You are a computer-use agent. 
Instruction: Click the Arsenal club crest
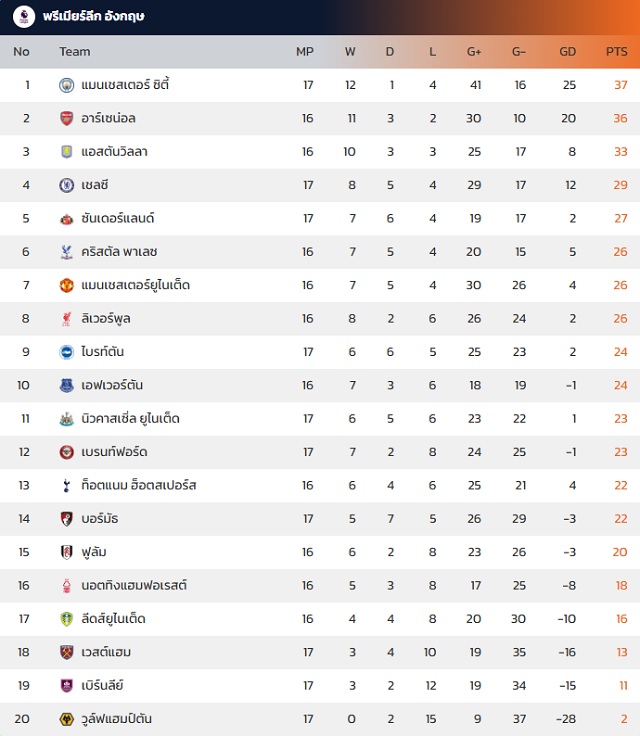67,118
